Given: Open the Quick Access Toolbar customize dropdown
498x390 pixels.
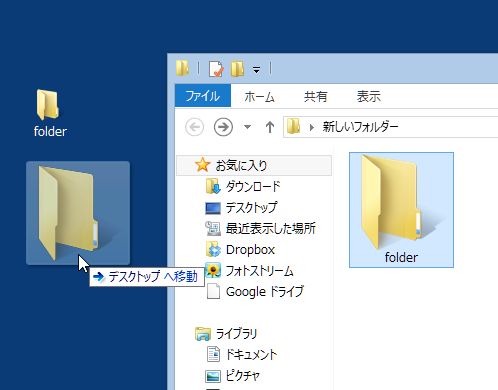Looking at the screenshot, I should (x=256, y=70).
